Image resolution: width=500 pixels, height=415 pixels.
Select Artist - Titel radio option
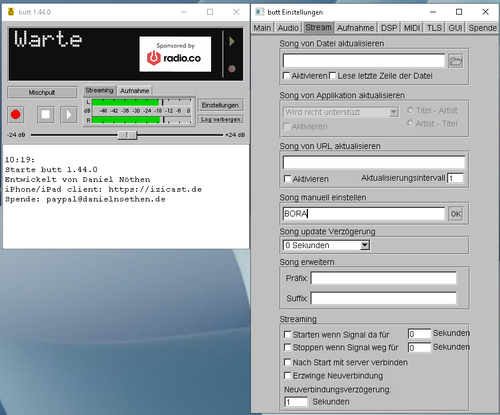(x=410, y=123)
